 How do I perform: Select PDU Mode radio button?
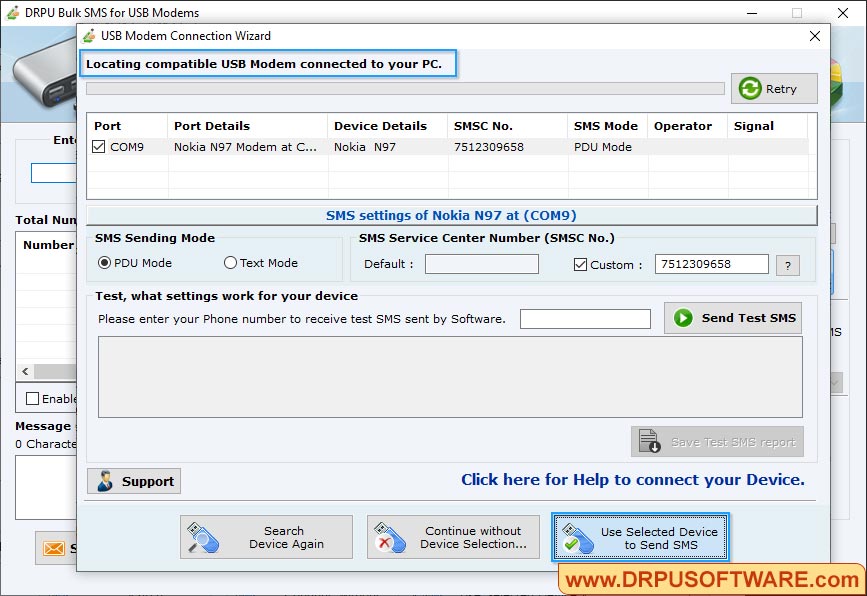coord(104,263)
